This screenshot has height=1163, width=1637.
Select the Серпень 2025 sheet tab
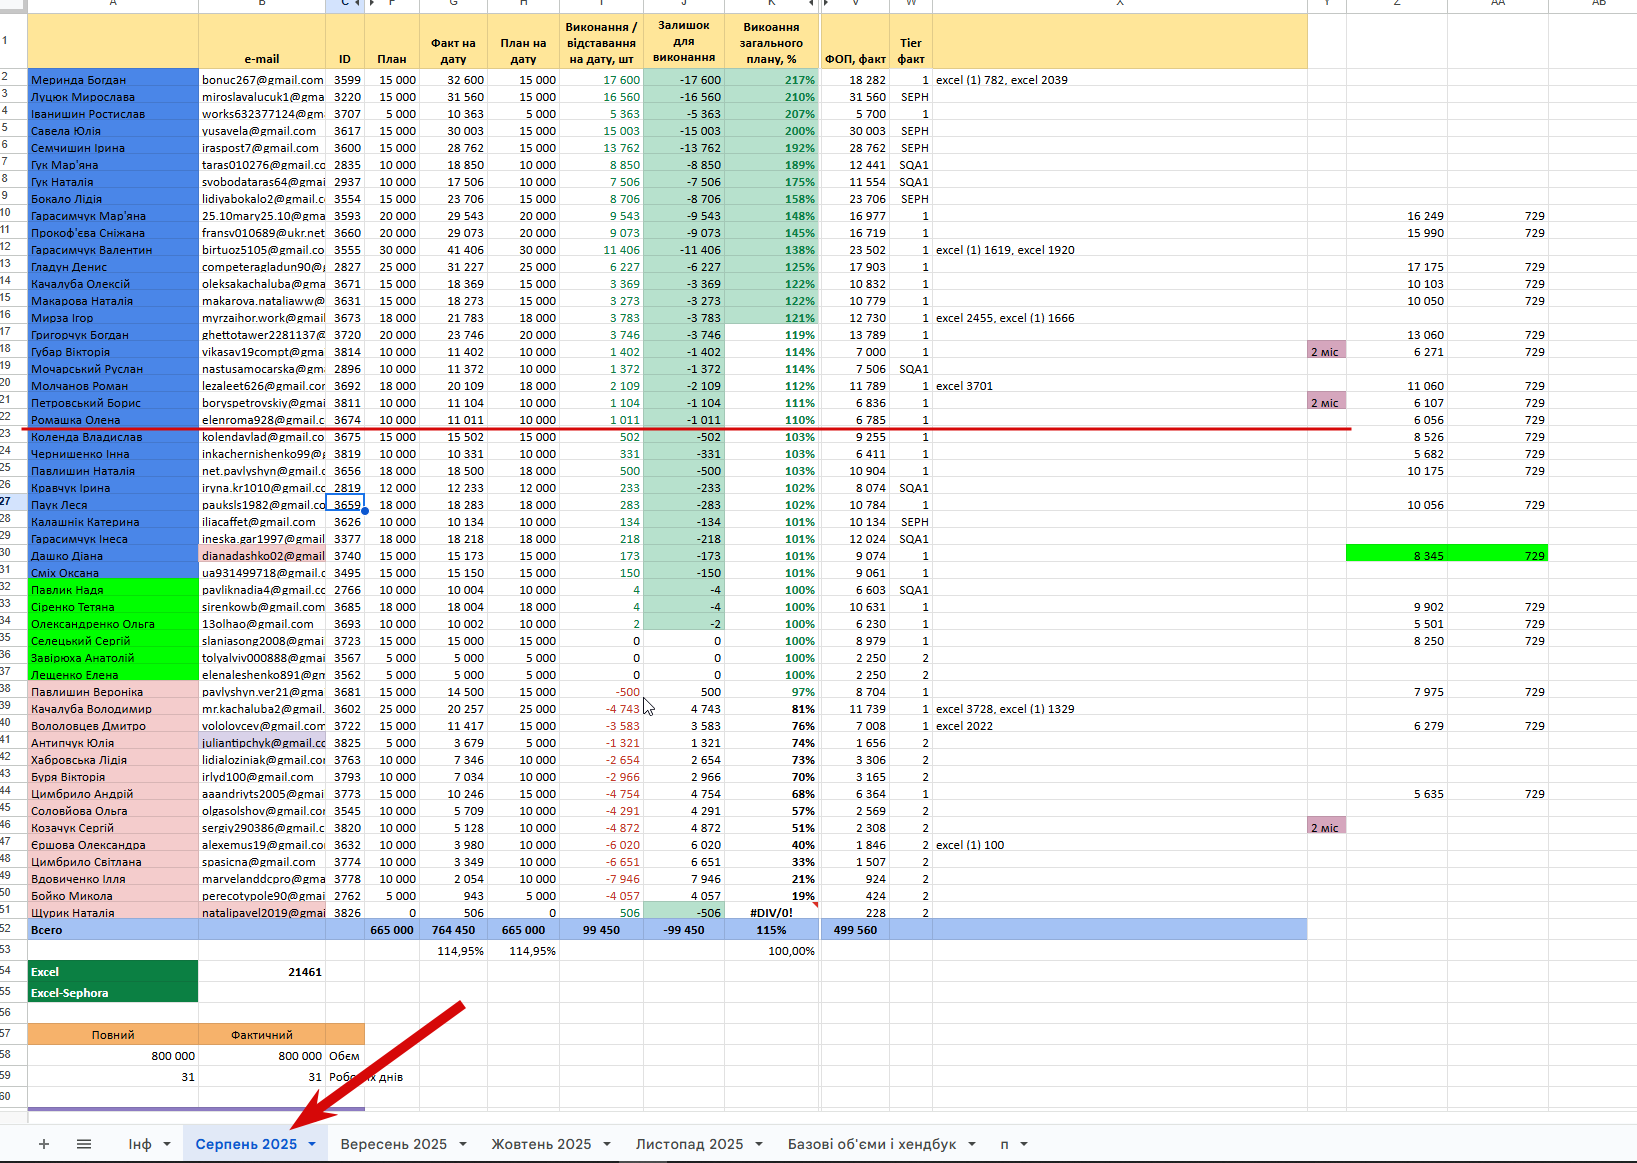[246, 1144]
